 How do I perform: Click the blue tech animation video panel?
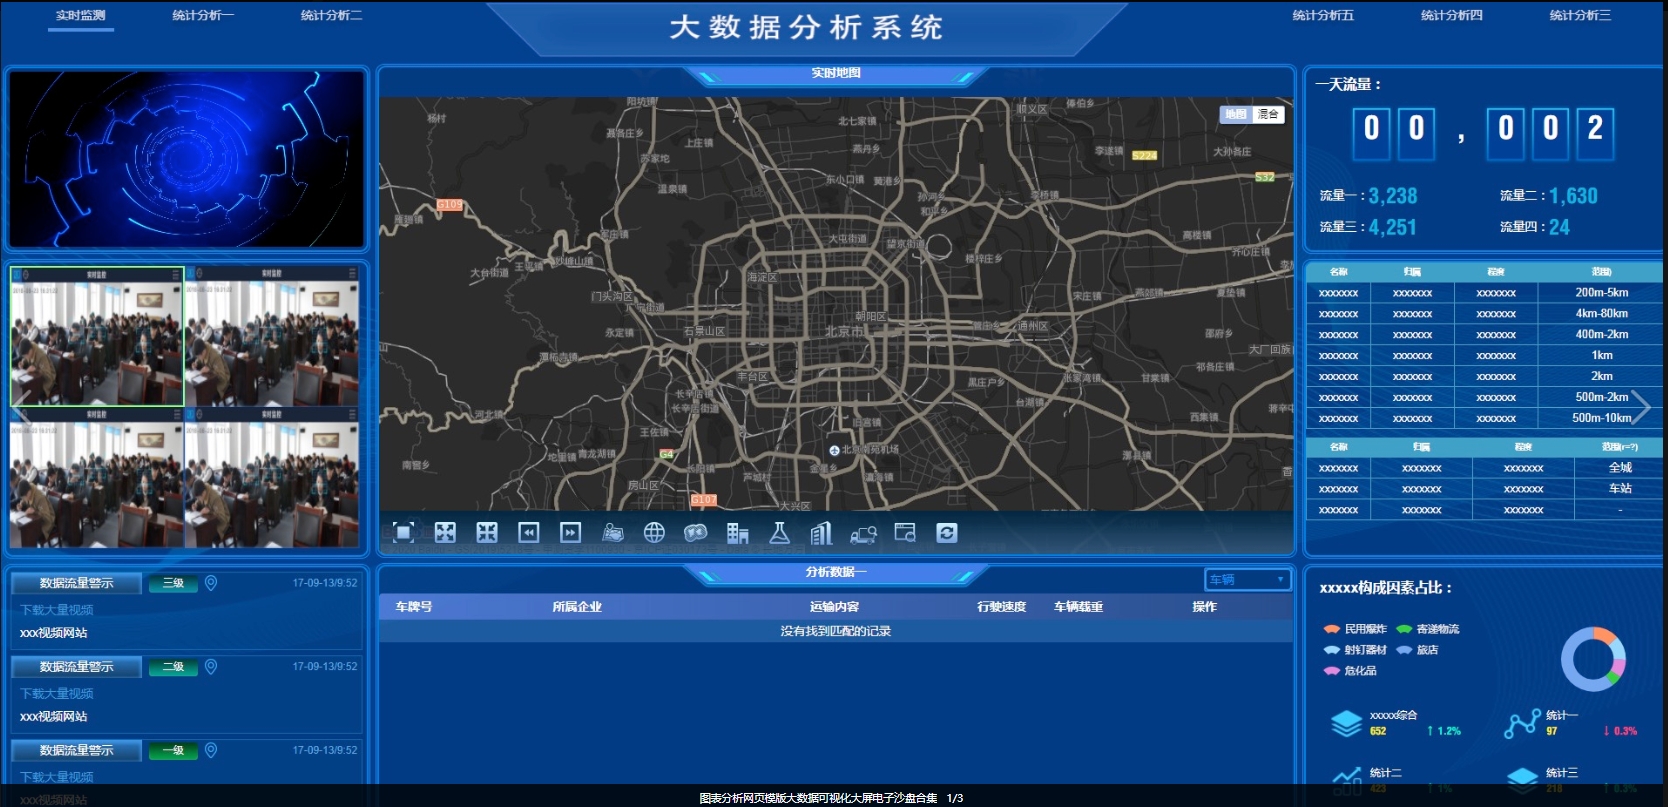click(187, 159)
